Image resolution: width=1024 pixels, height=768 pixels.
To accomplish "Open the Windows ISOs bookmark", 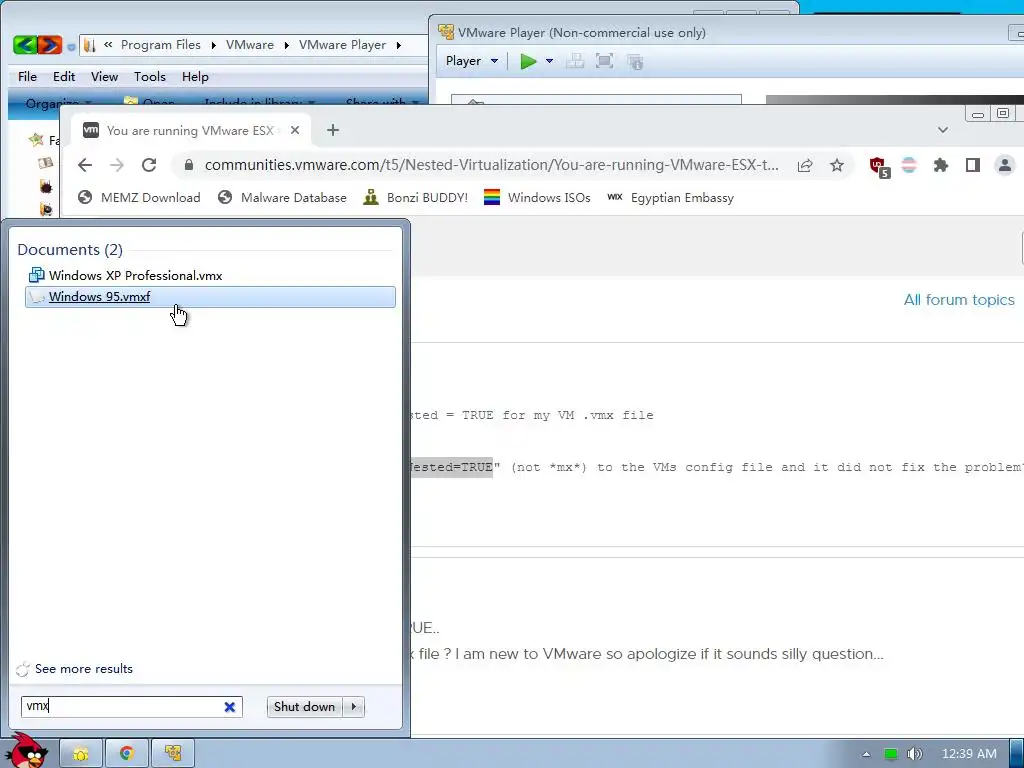I will [x=537, y=197].
